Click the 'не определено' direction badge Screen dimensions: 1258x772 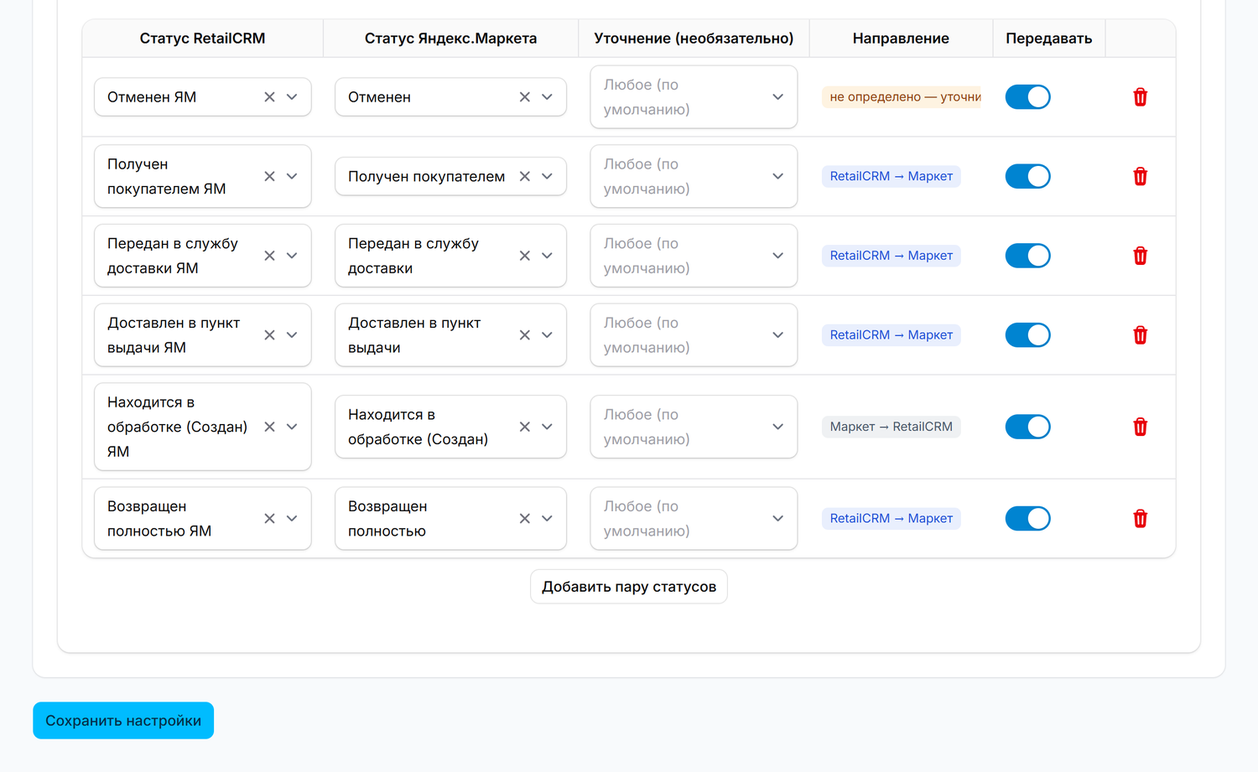(902, 97)
